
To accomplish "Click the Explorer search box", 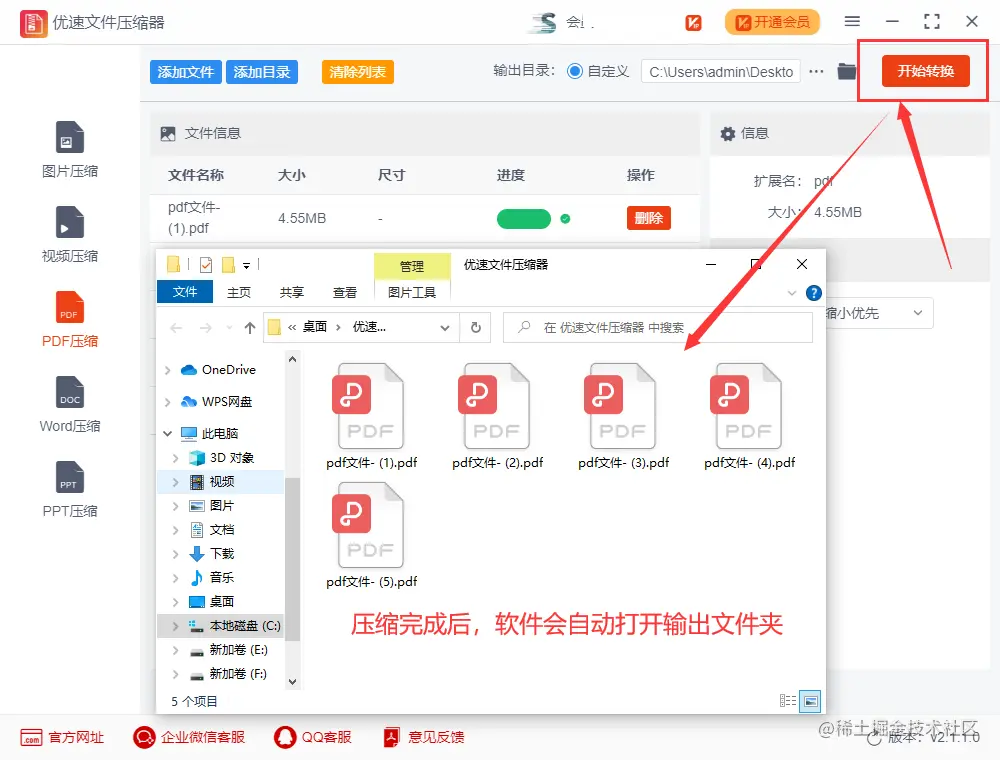I will click(x=658, y=328).
